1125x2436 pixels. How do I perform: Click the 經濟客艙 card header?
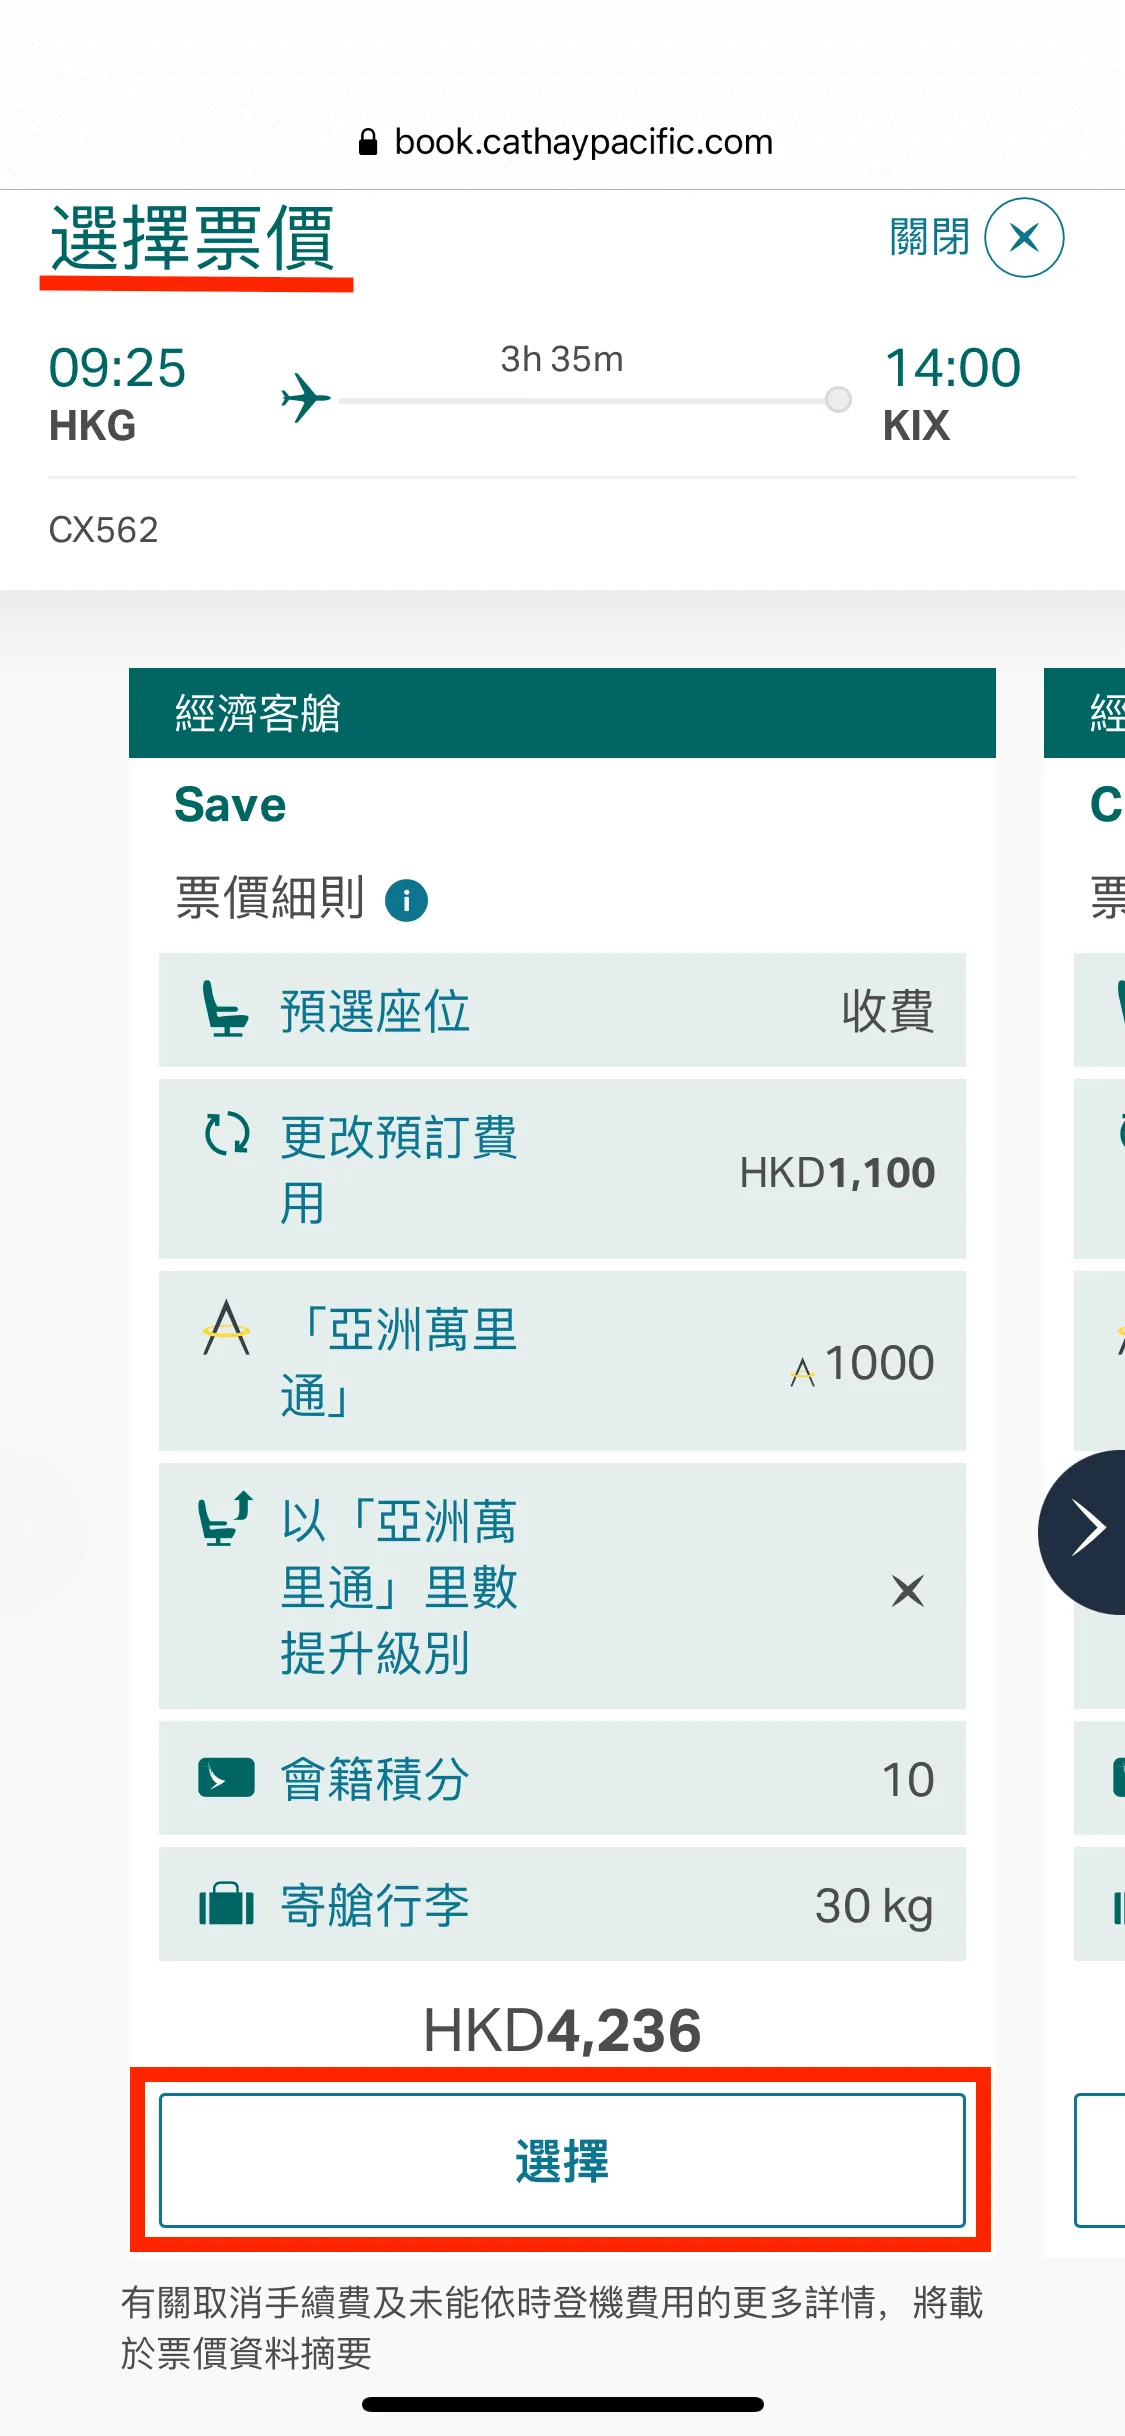click(562, 713)
